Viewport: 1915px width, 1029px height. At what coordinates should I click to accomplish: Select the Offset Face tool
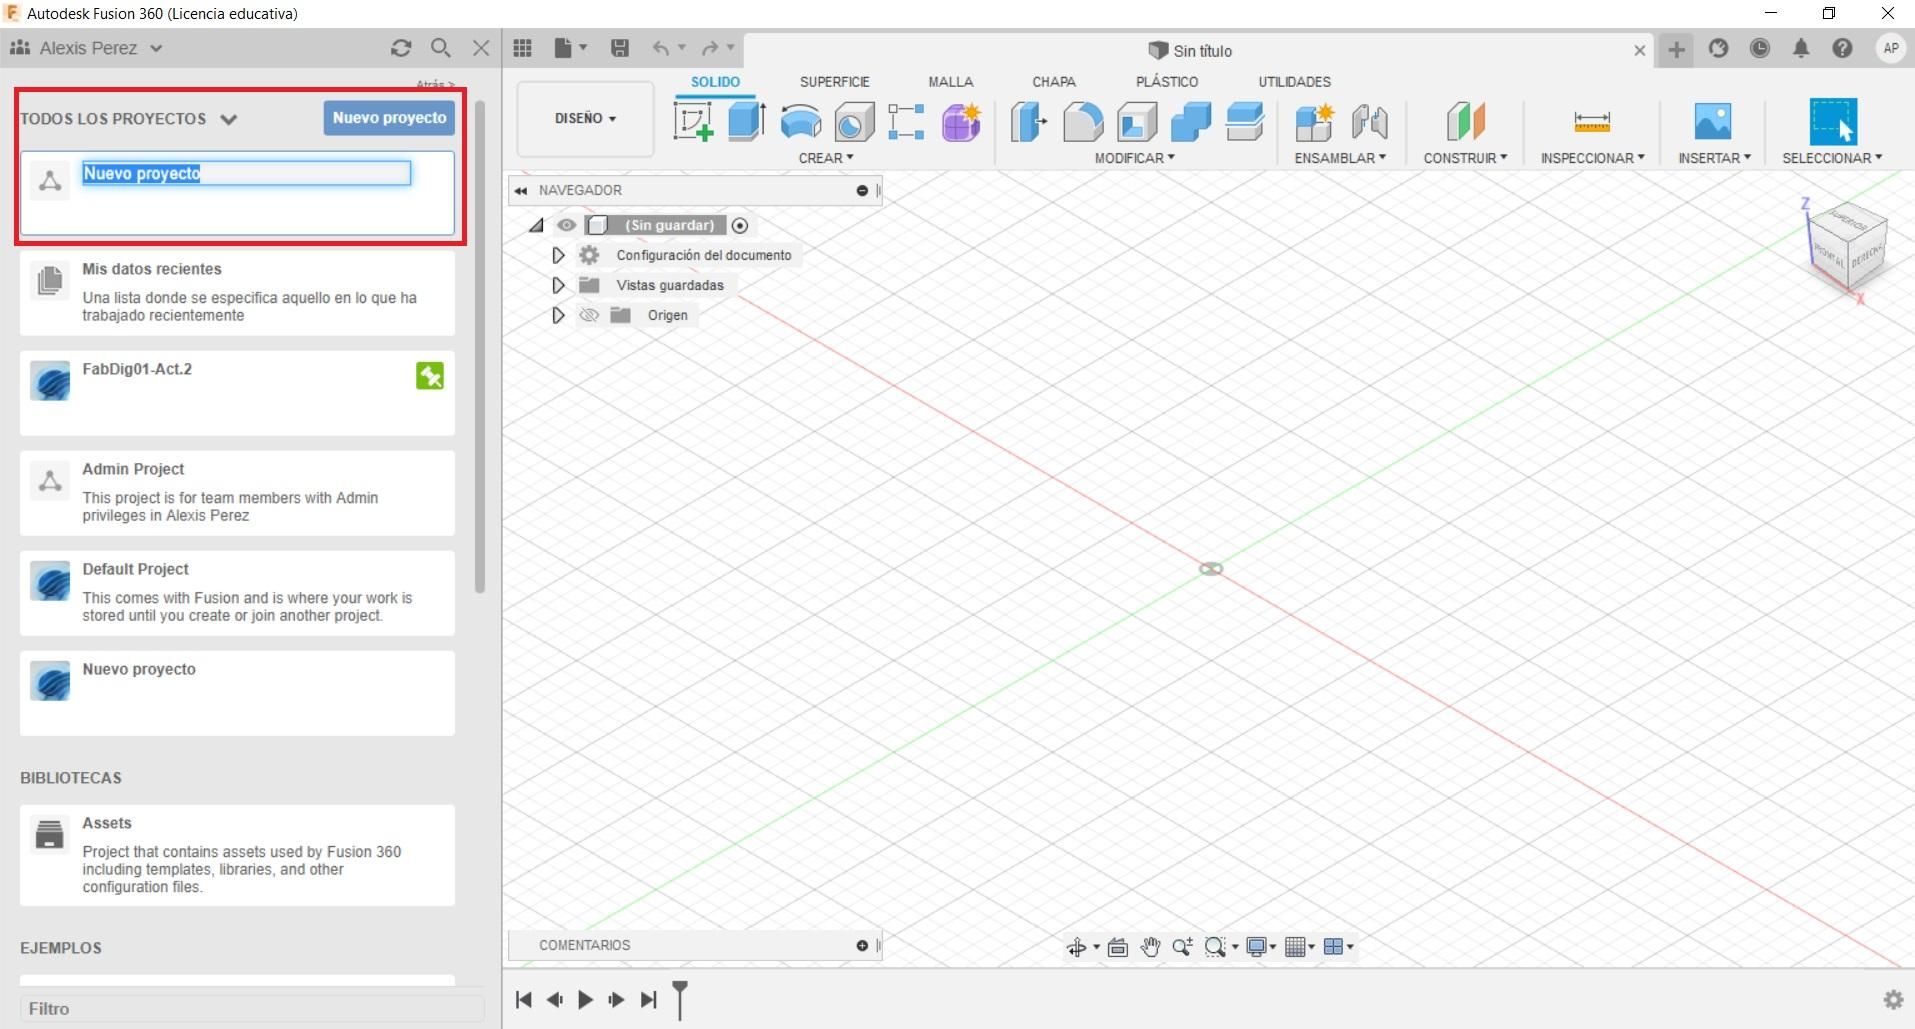[1245, 122]
